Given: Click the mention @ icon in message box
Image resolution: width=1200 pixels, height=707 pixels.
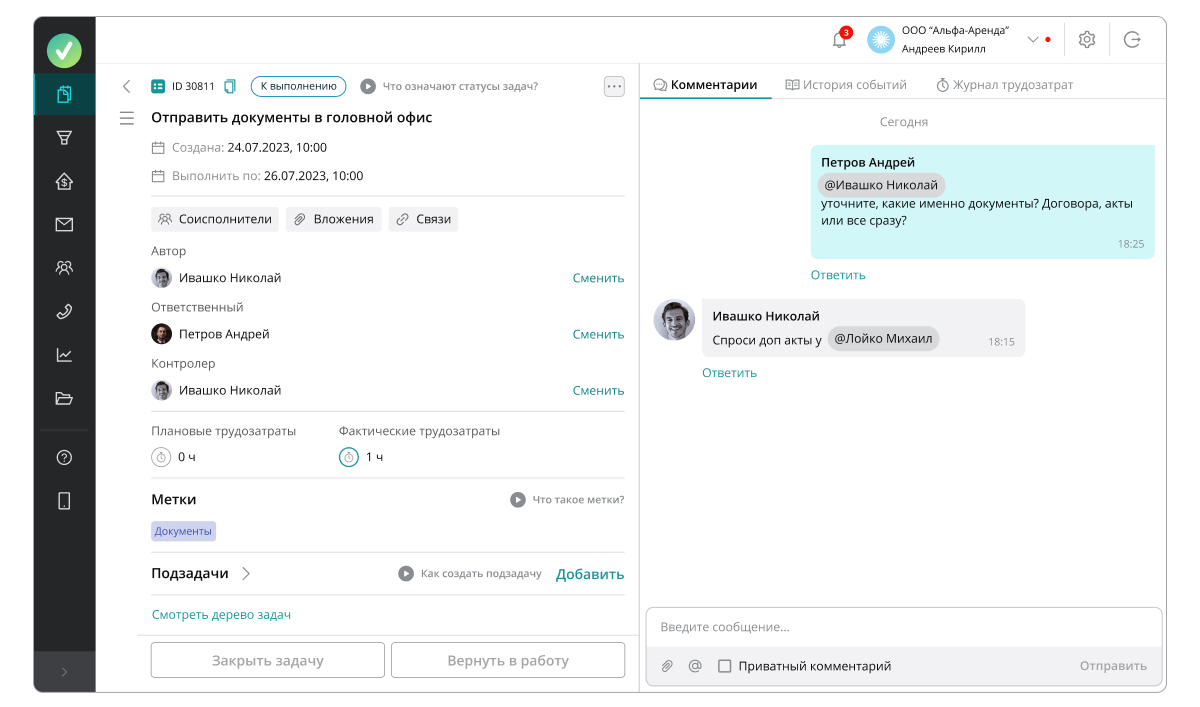Looking at the screenshot, I should 695,666.
